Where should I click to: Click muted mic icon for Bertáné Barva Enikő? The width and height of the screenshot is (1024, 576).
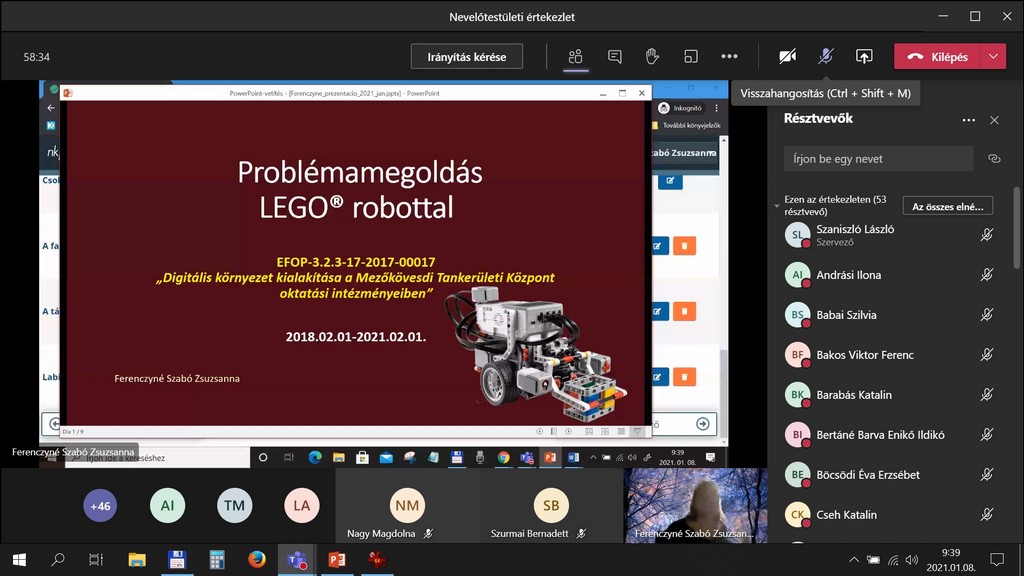tap(987, 434)
